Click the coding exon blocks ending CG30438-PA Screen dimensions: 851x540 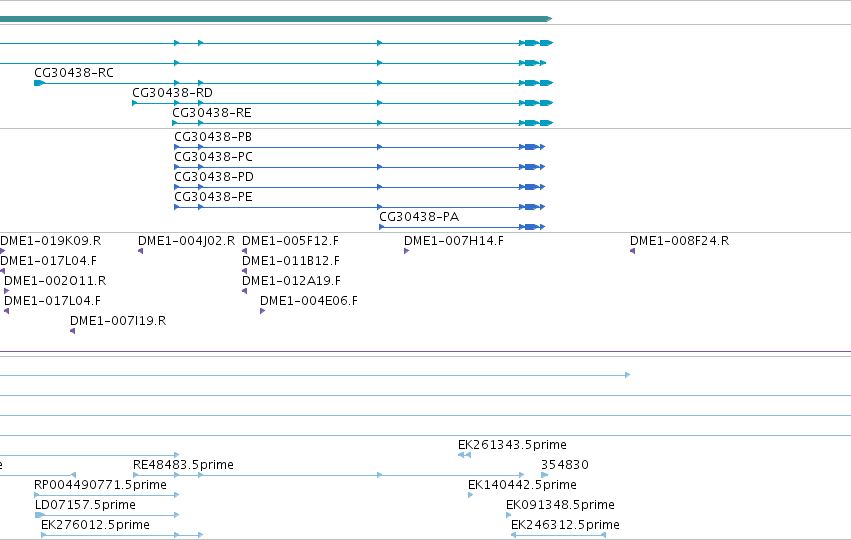point(532,227)
